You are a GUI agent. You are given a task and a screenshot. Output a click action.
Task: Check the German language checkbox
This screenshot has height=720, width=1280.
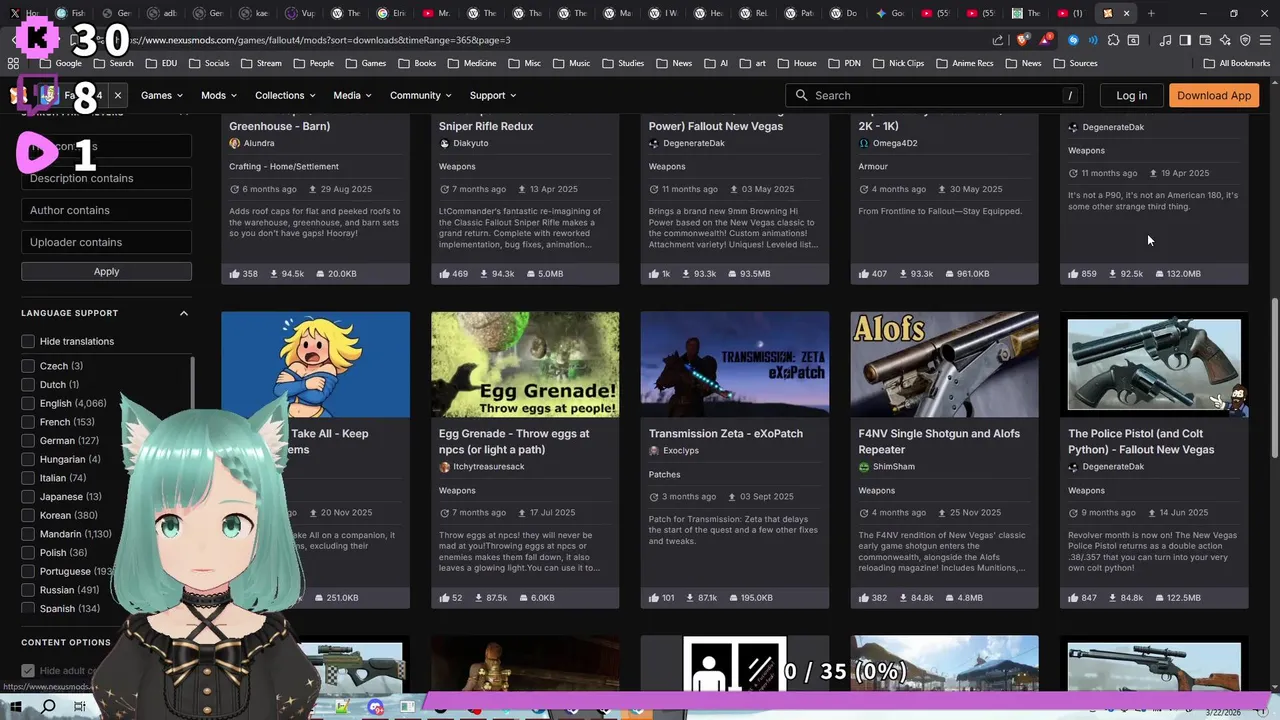[28, 441]
